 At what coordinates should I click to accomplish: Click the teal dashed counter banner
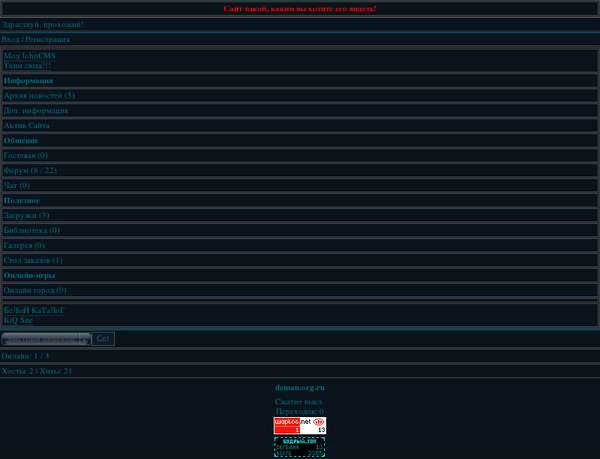pos(300,447)
